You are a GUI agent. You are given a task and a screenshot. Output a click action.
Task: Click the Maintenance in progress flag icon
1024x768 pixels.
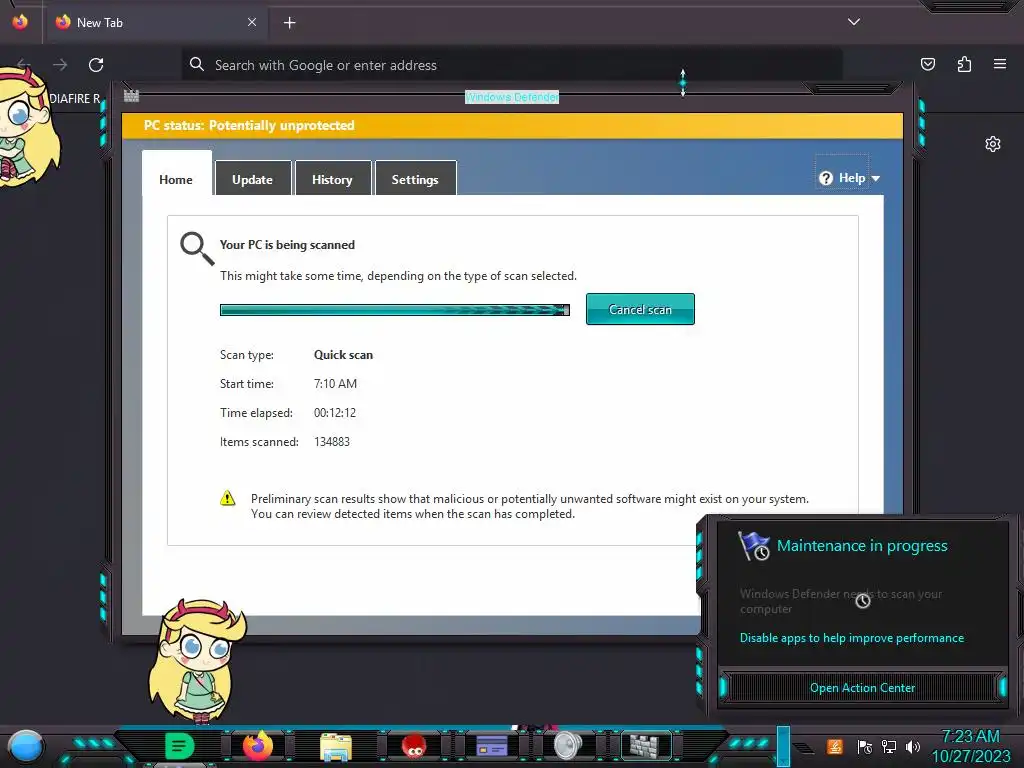(754, 546)
